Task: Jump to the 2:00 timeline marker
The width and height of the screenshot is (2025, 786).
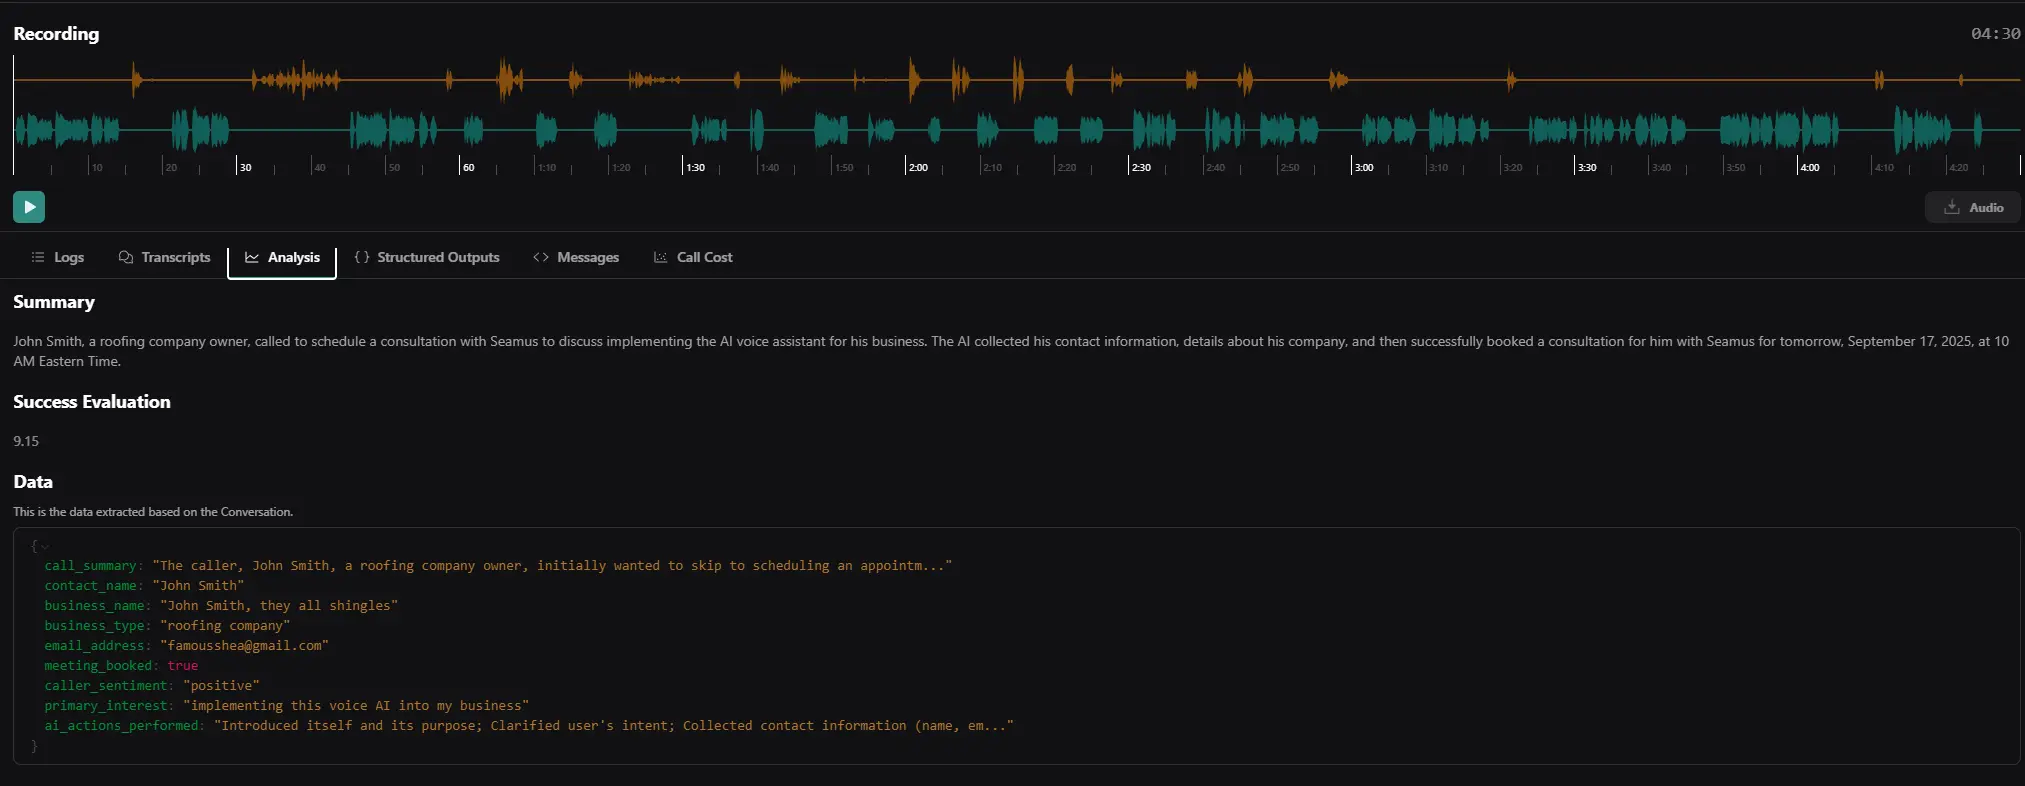Action: point(918,167)
